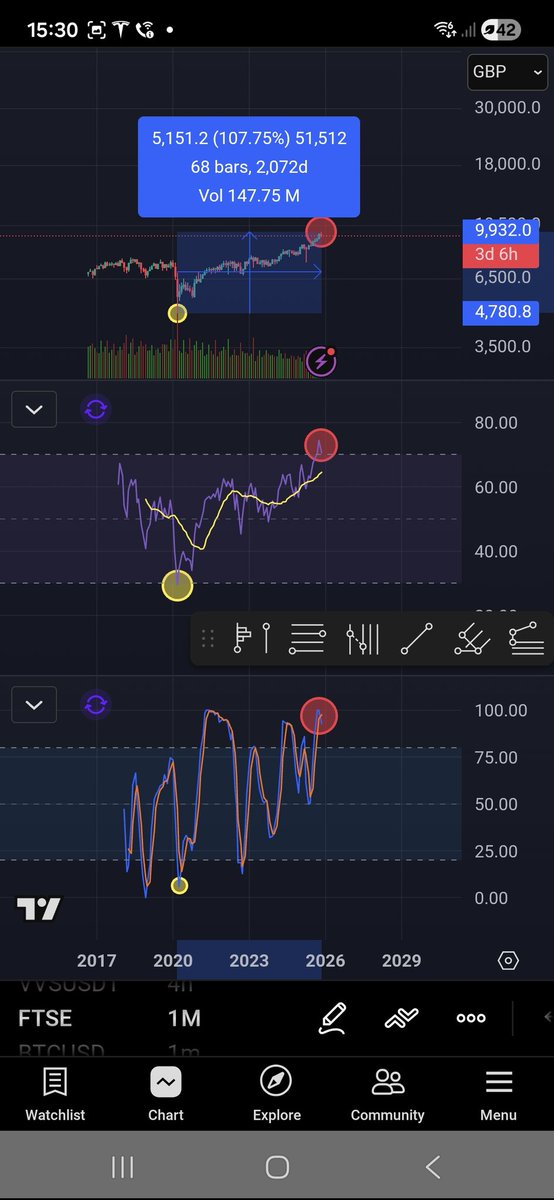Tap the FTSE symbol name

pyautogui.click(x=45, y=1019)
